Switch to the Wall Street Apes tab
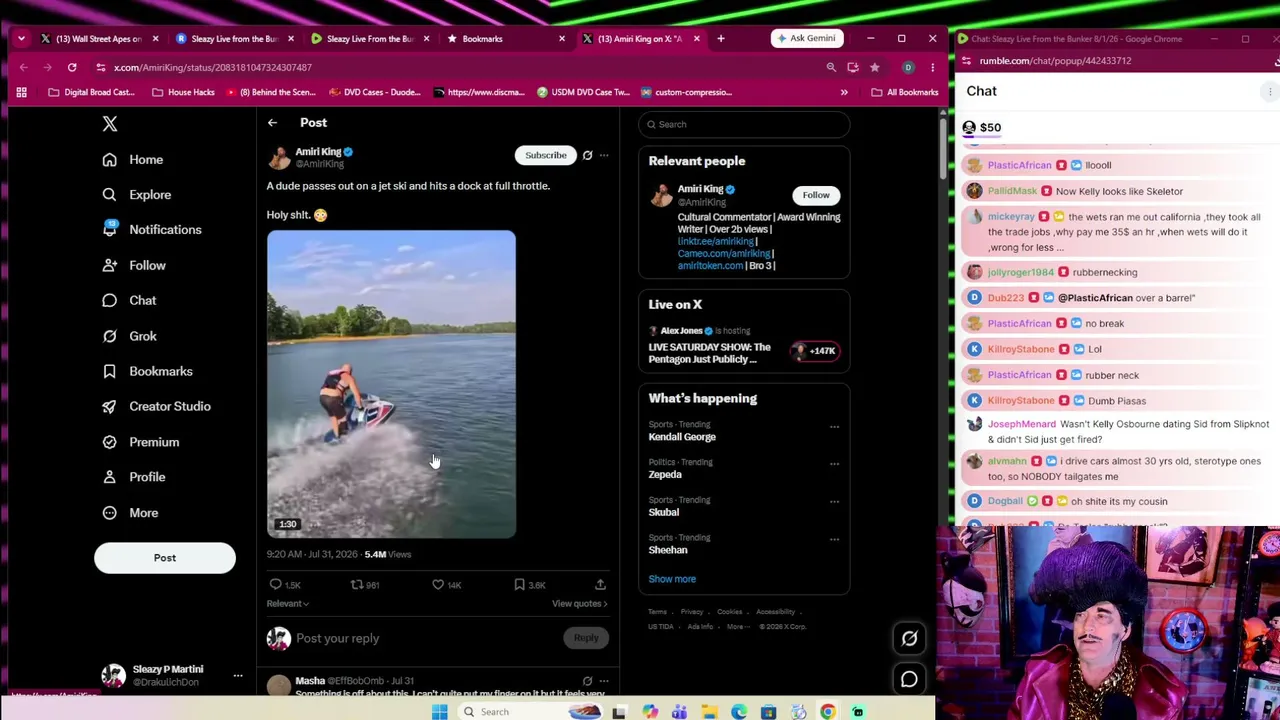This screenshot has width=1280, height=720. click(x=99, y=39)
